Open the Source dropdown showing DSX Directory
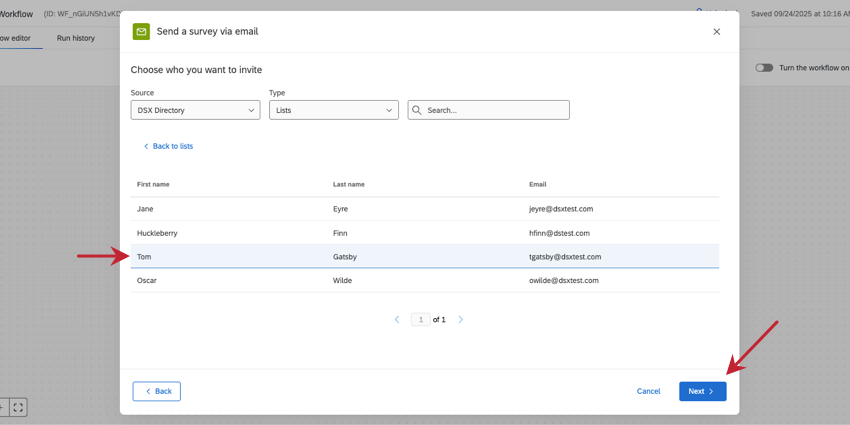The image size is (850, 425). [x=195, y=110]
